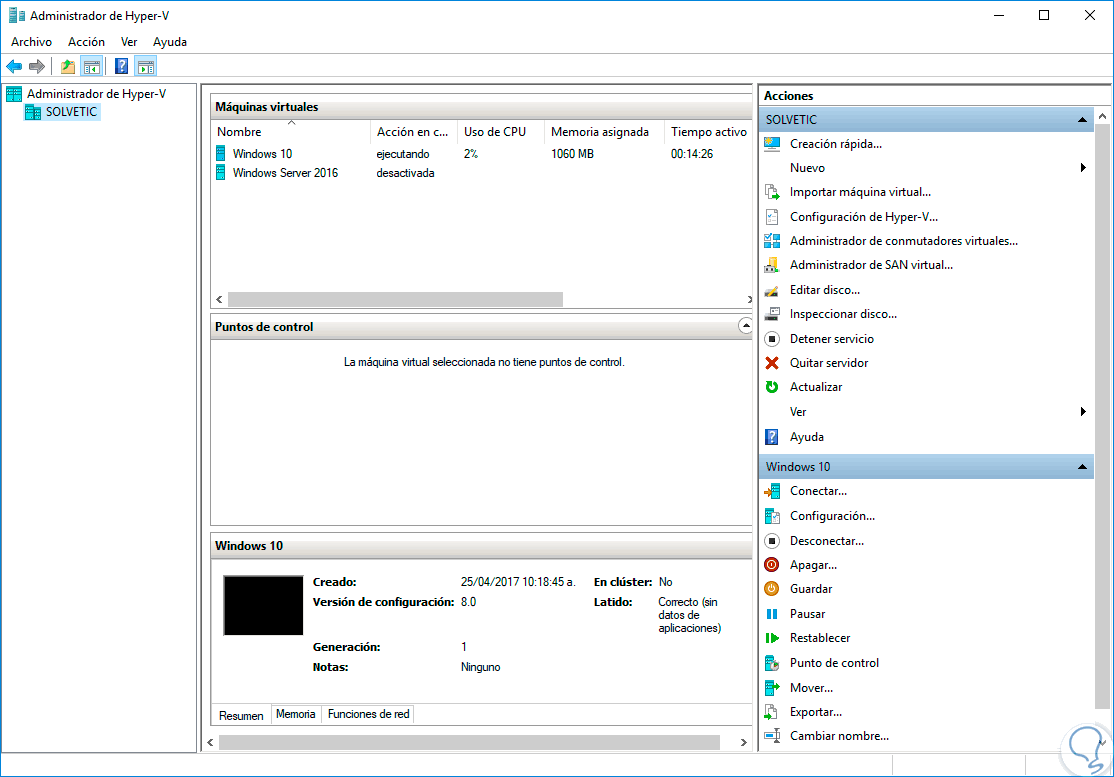
Task: Click the Cambiar nombre icon
Action: pos(772,736)
